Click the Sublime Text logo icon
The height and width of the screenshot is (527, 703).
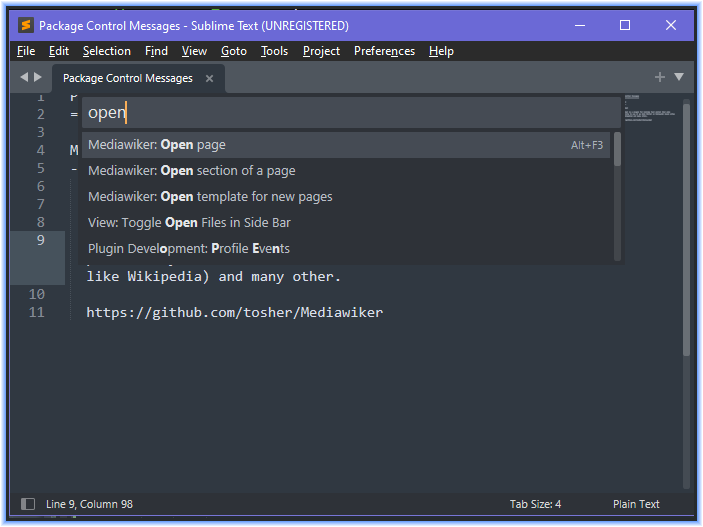pyautogui.click(x=26, y=25)
